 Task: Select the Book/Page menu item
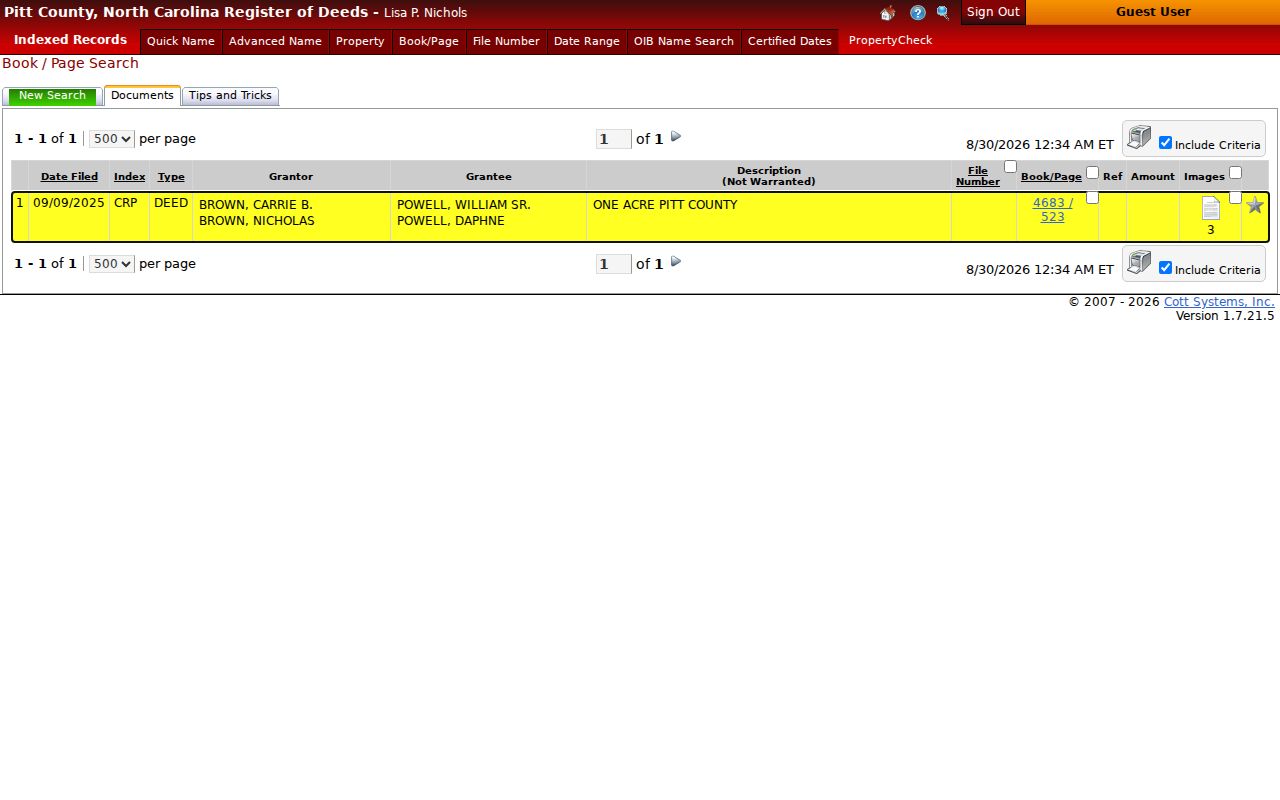429,41
